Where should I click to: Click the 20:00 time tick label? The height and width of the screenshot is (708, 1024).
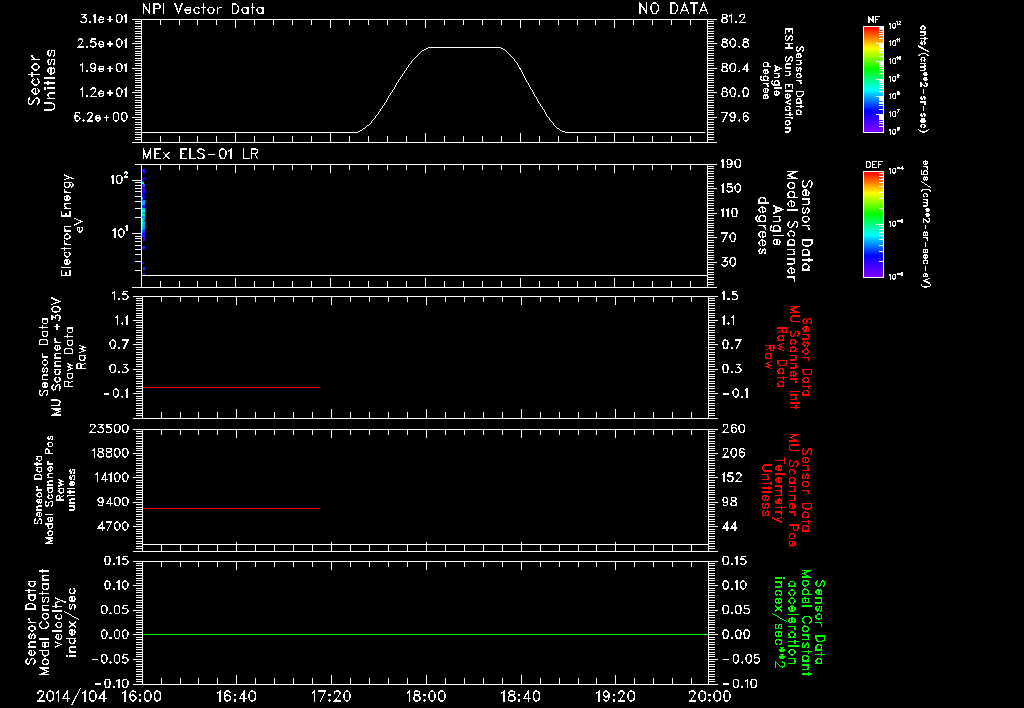point(710,696)
